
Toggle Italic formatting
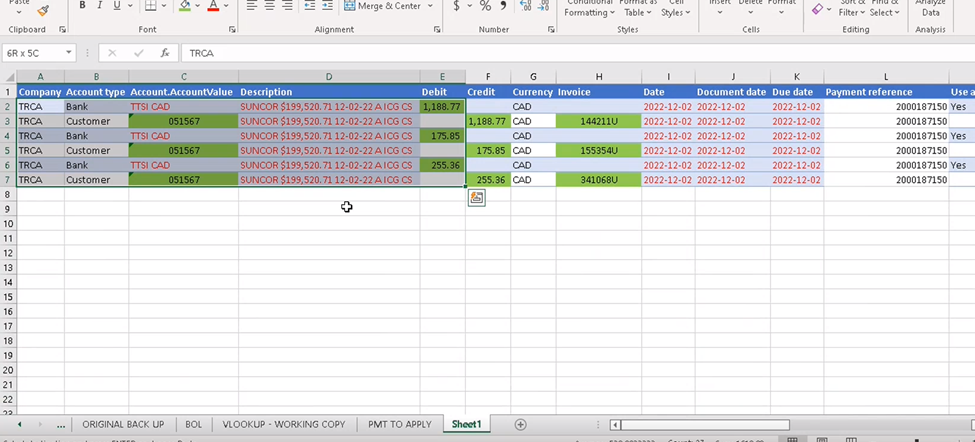[99, 6]
